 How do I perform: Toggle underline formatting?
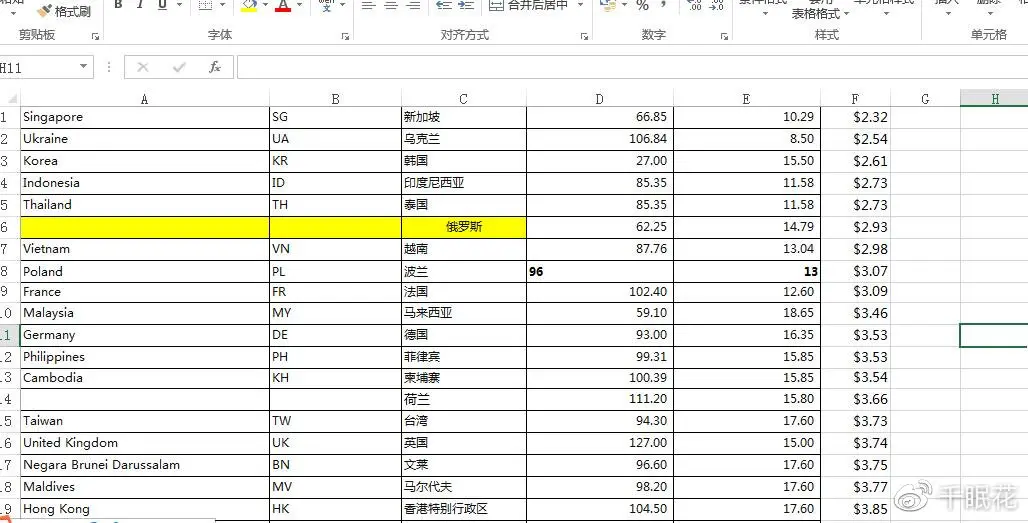click(x=161, y=5)
